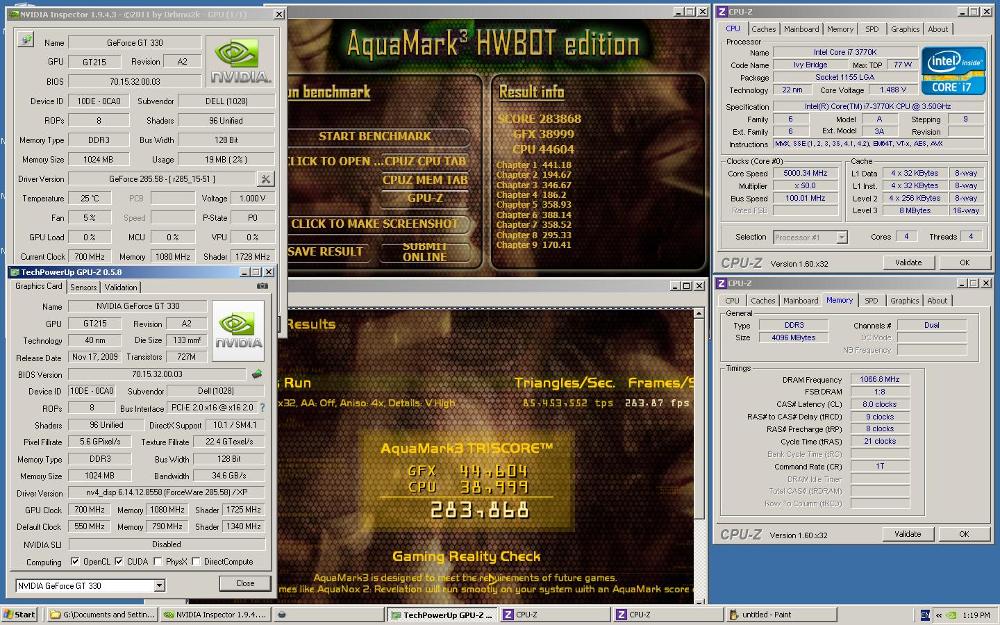Open the Start menu

tap(19, 615)
